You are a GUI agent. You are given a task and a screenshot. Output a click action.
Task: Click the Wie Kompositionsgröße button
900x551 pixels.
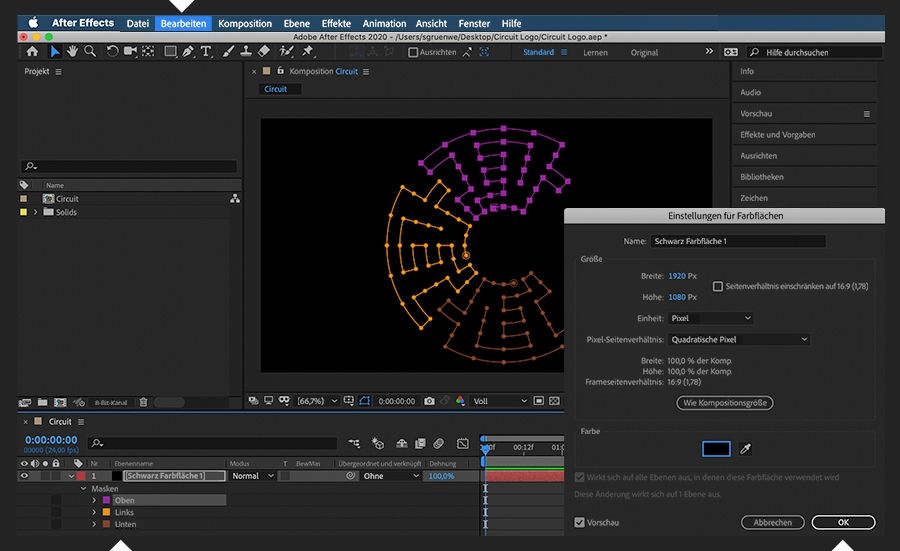[x=725, y=403]
